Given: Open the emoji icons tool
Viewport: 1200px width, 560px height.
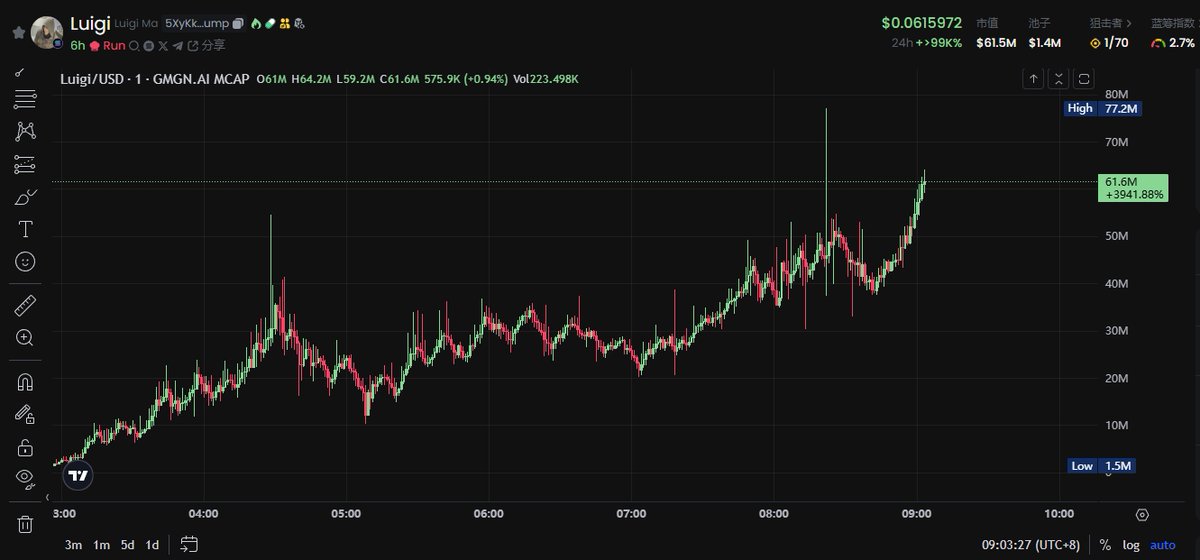Looking at the screenshot, I should click(x=25, y=261).
